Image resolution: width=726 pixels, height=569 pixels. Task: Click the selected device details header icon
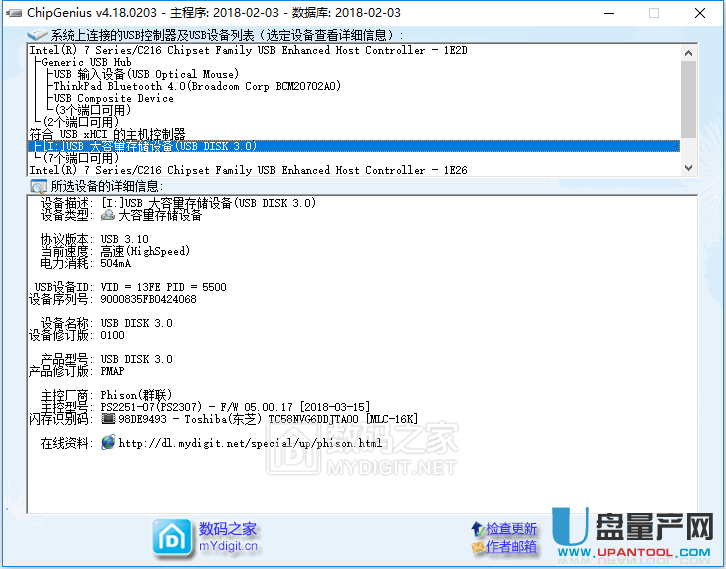(38, 186)
